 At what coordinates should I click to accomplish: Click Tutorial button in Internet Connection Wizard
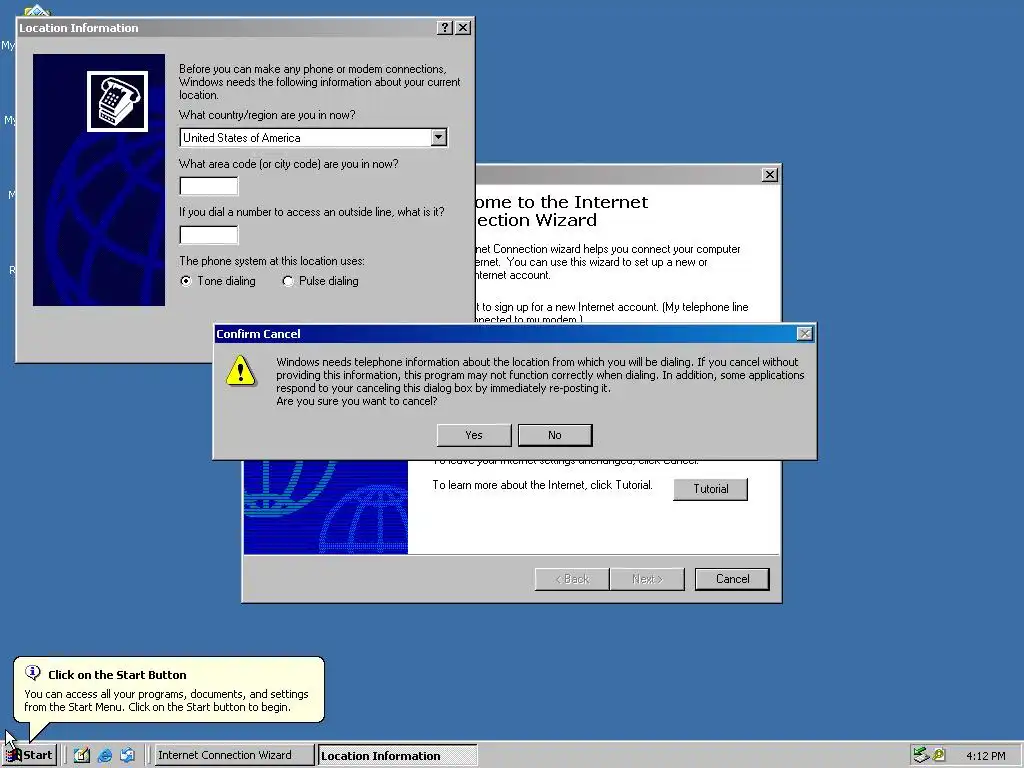(711, 488)
